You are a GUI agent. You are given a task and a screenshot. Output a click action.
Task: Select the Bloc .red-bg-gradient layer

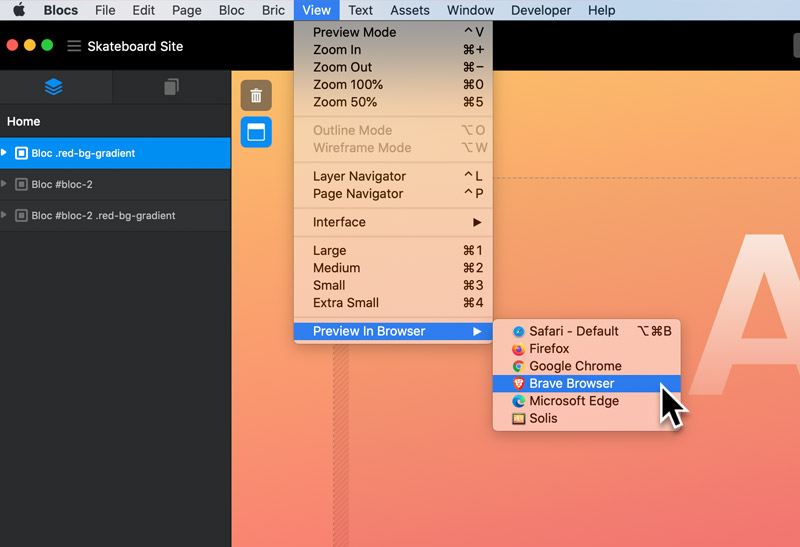point(115,153)
